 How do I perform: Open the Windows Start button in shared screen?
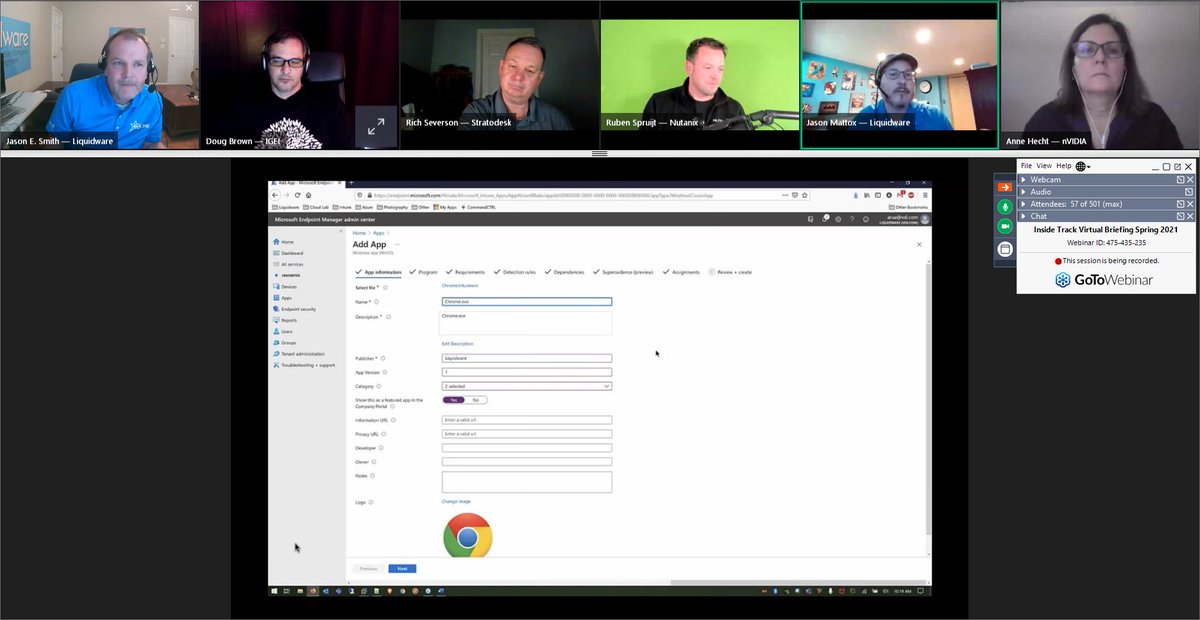click(275, 591)
